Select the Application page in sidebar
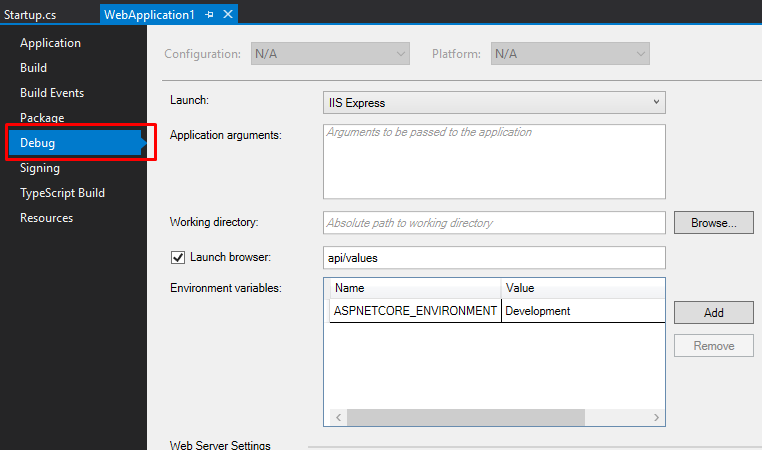This screenshot has width=762, height=450. pos(50,43)
